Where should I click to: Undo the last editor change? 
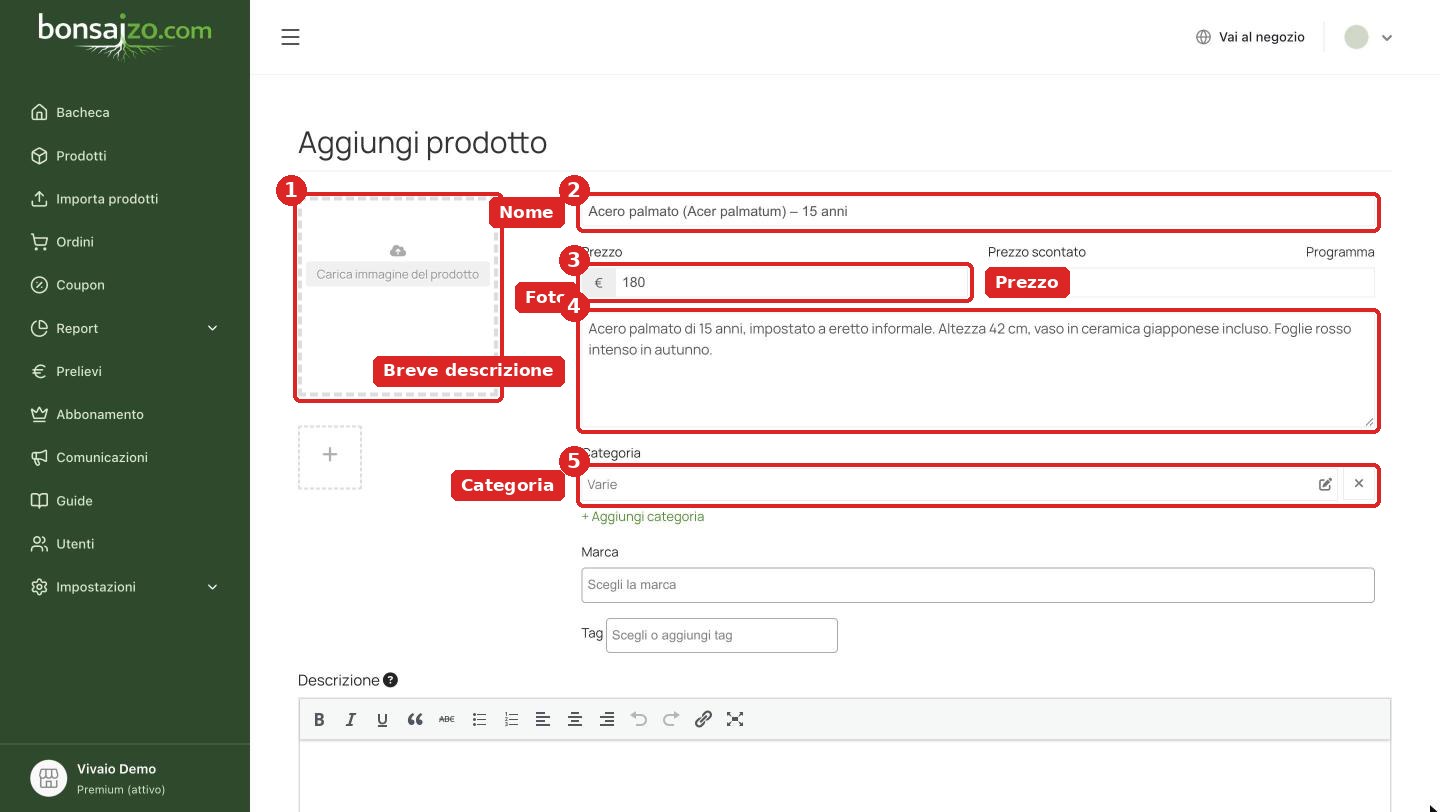(639, 719)
